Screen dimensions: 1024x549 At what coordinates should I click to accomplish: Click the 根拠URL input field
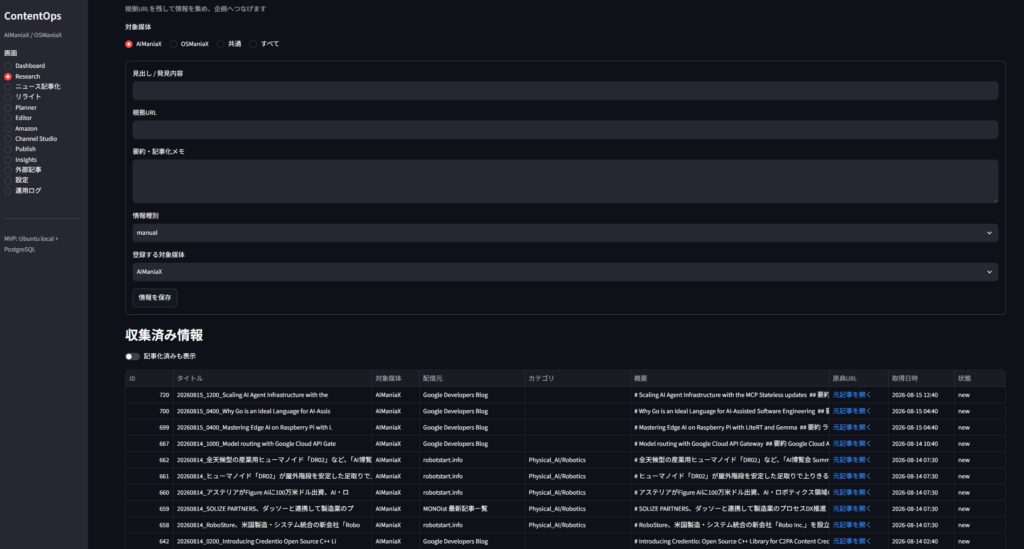pos(565,130)
